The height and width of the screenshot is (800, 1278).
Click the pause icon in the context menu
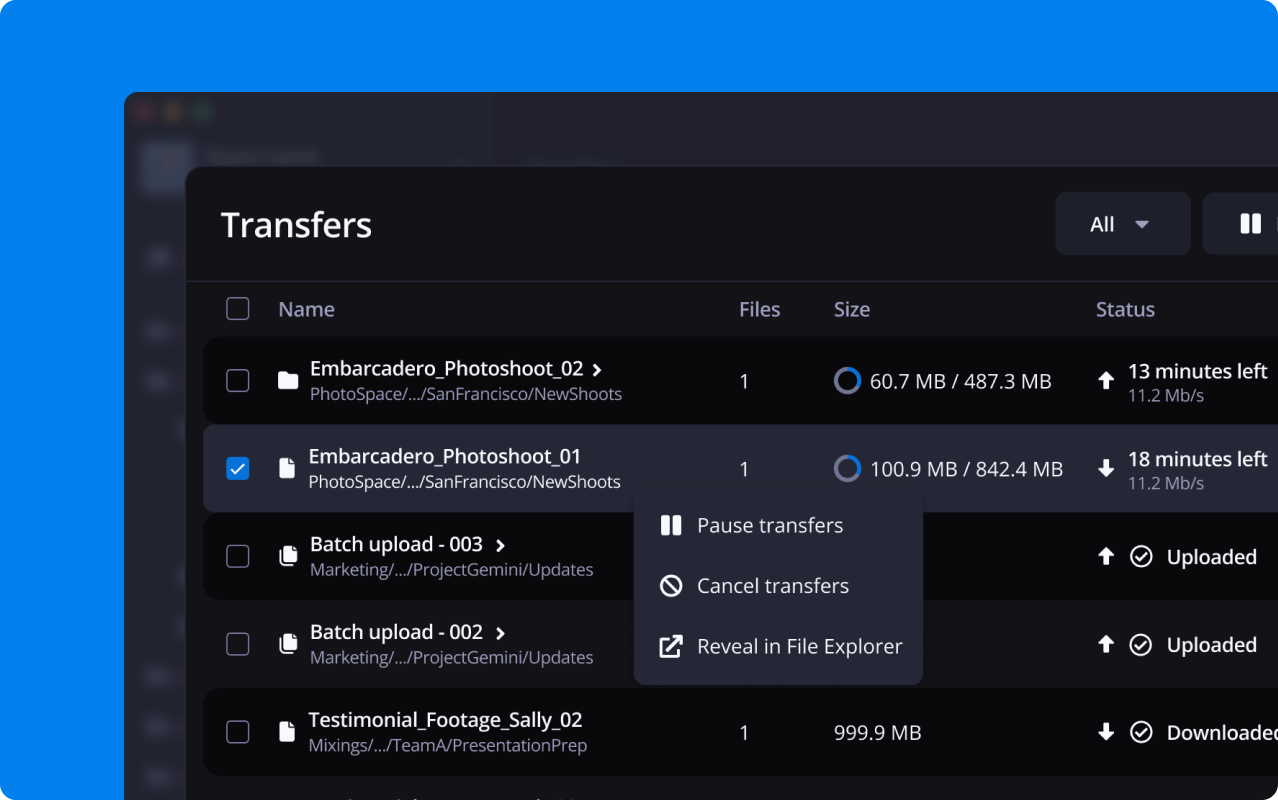[x=671, y=525]
